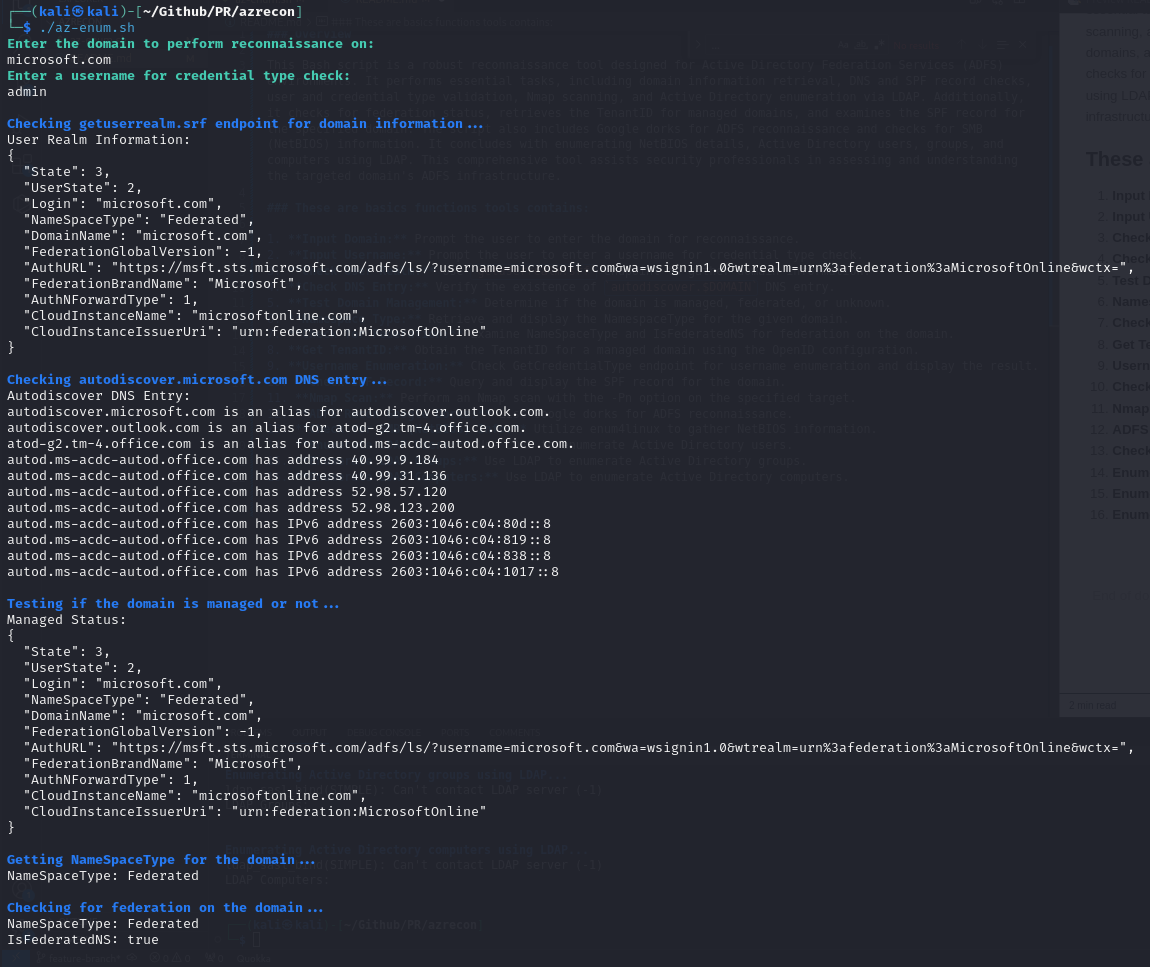Click the ./az-enum.sh command text
The width and height of the screenshot is (1150, 967).
87,28
